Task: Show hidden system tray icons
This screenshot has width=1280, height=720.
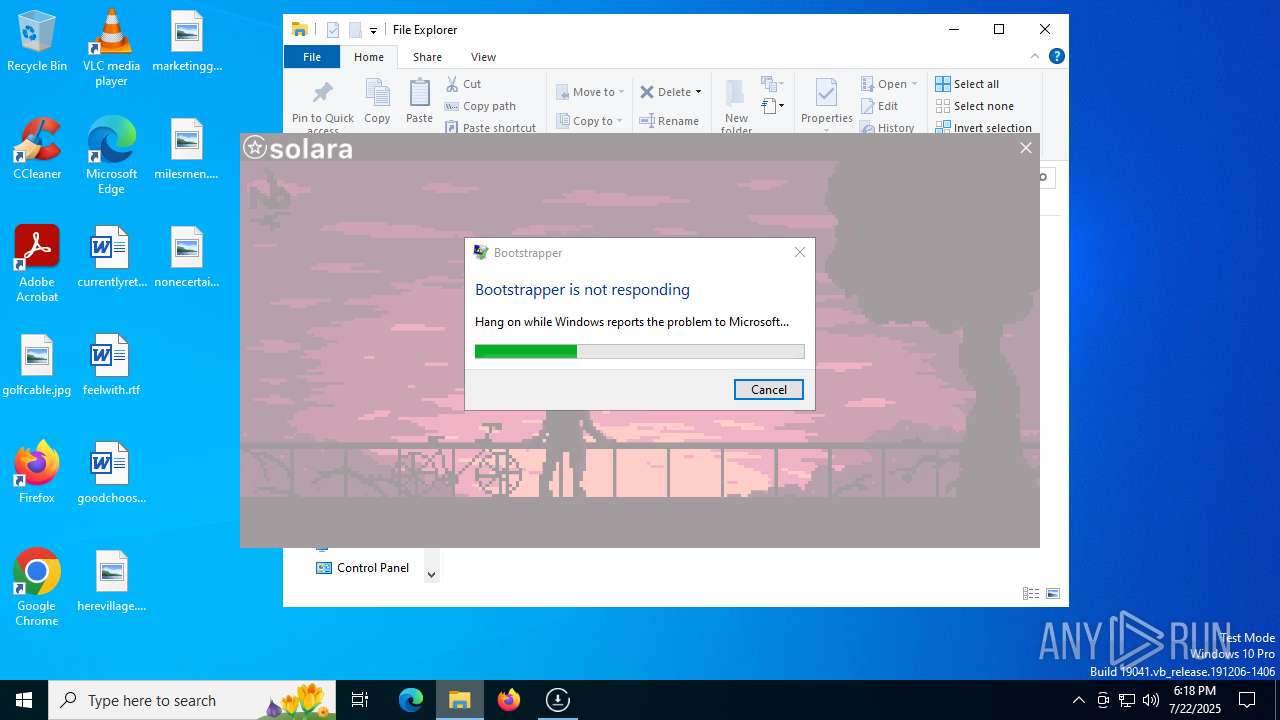Action: coord(1078,700)
